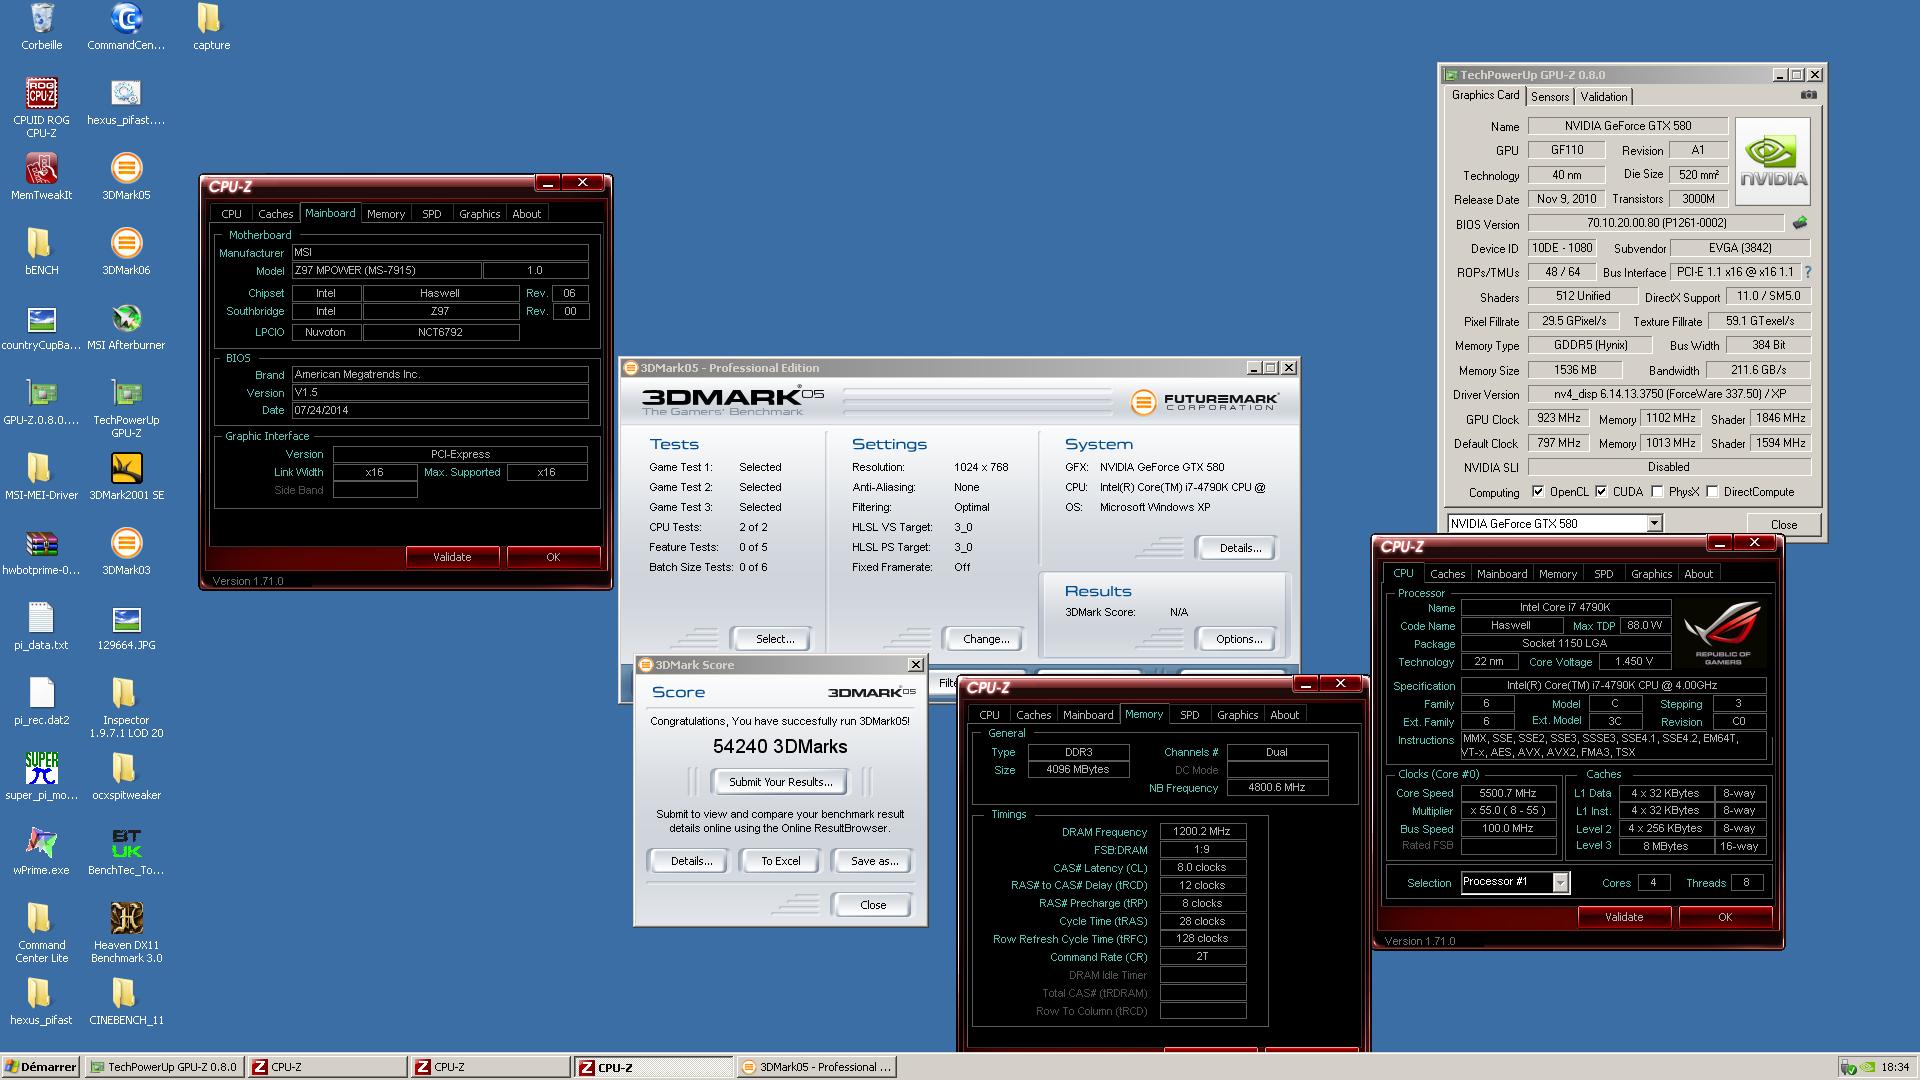The height and width of the screenshot is (1080, 1920).
Task: Open SPD tab in Mainboard CPU-Z window
Action: point(432,214)
